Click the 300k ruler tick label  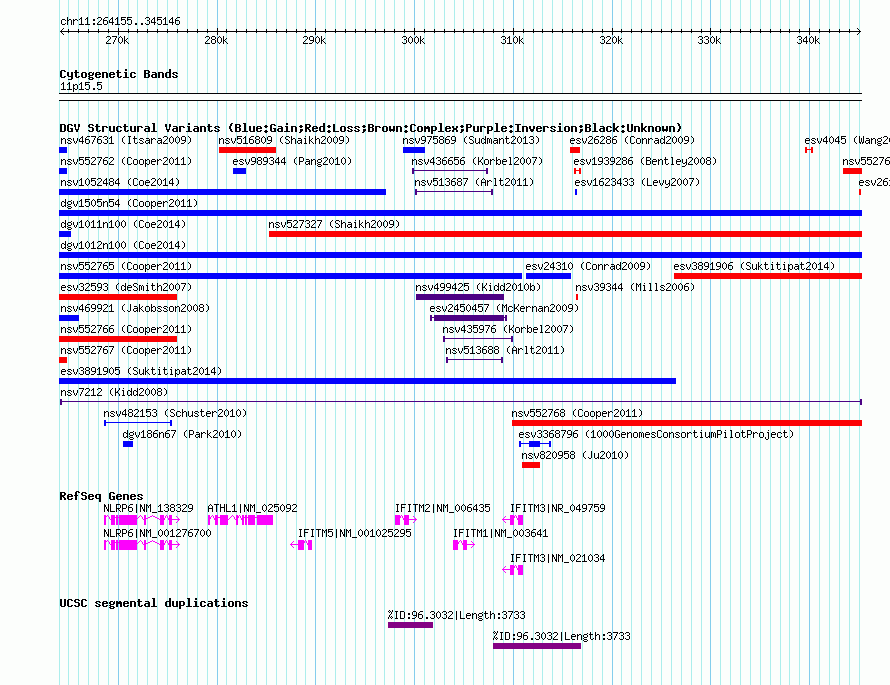coord(413,40)
